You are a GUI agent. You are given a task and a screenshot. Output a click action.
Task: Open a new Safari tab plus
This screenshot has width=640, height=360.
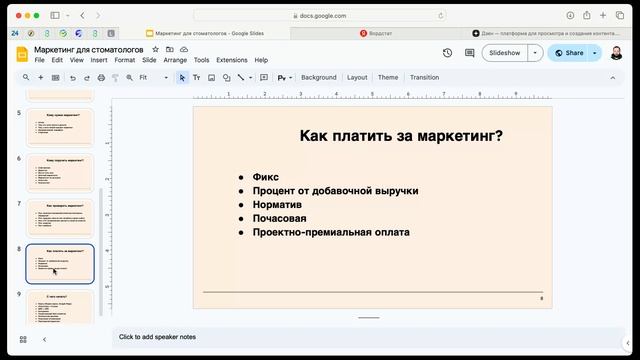pyautogui.click(x=603, y=16)
